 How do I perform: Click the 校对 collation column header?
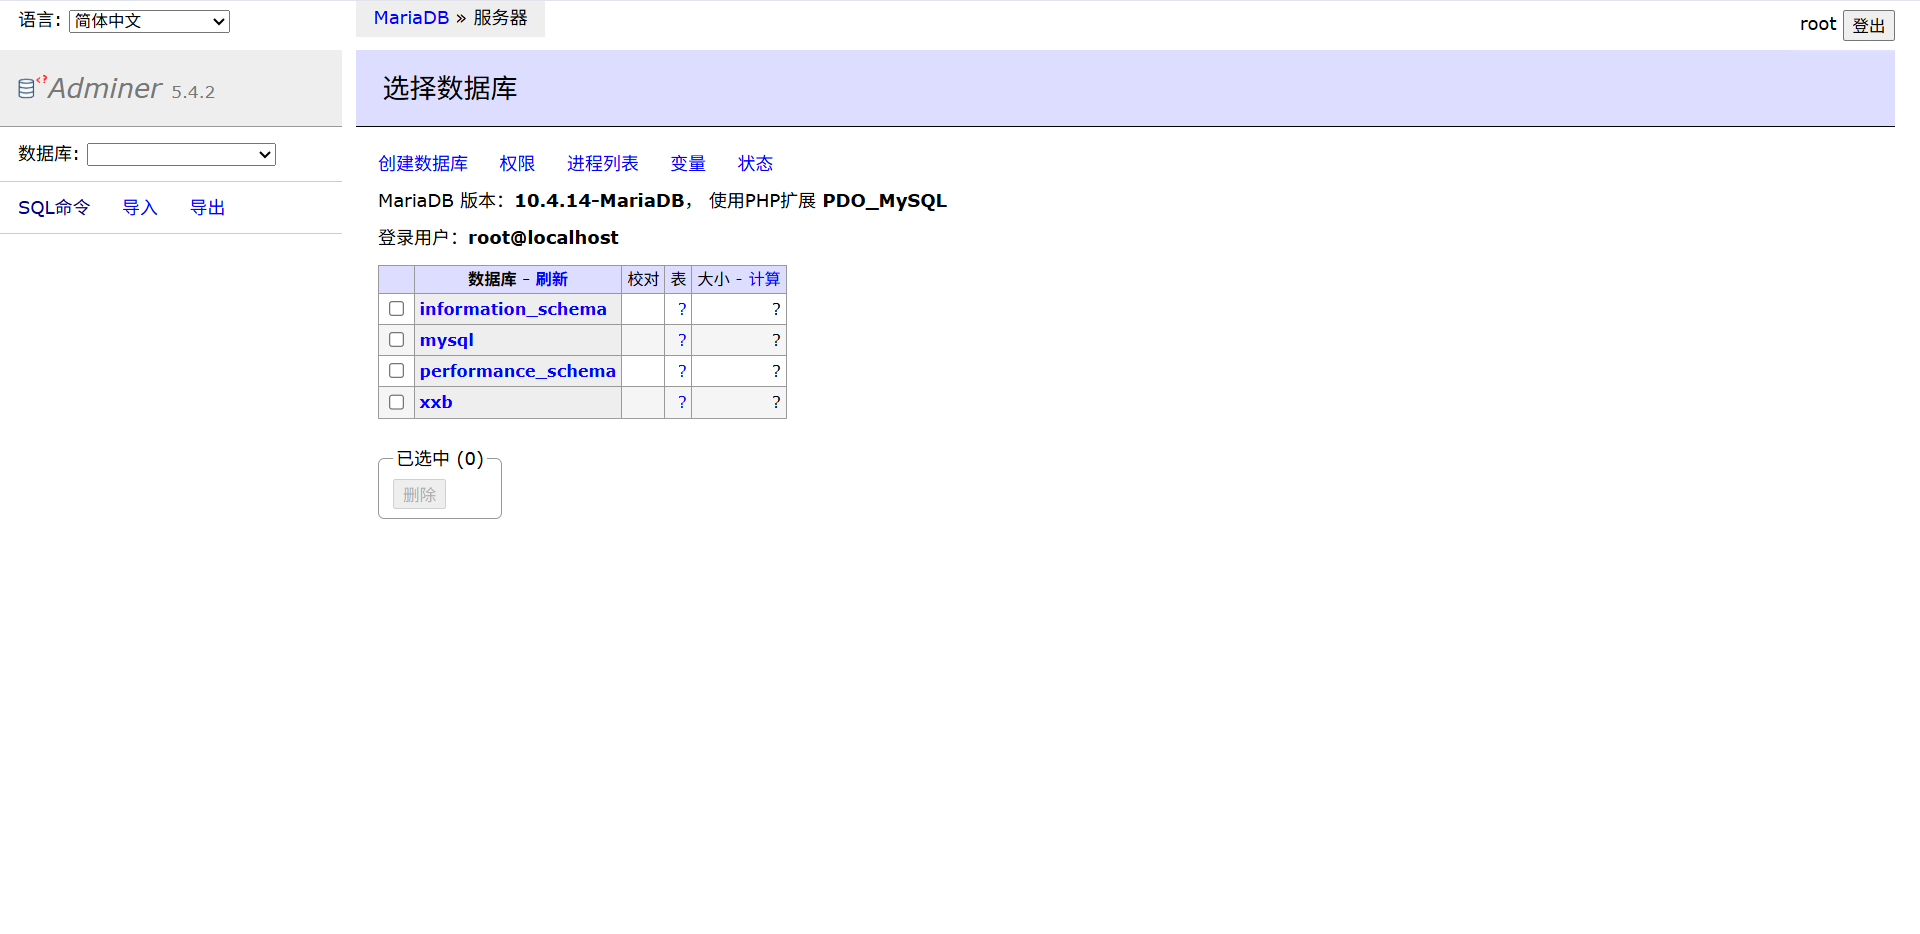click(x=643, y=279)
